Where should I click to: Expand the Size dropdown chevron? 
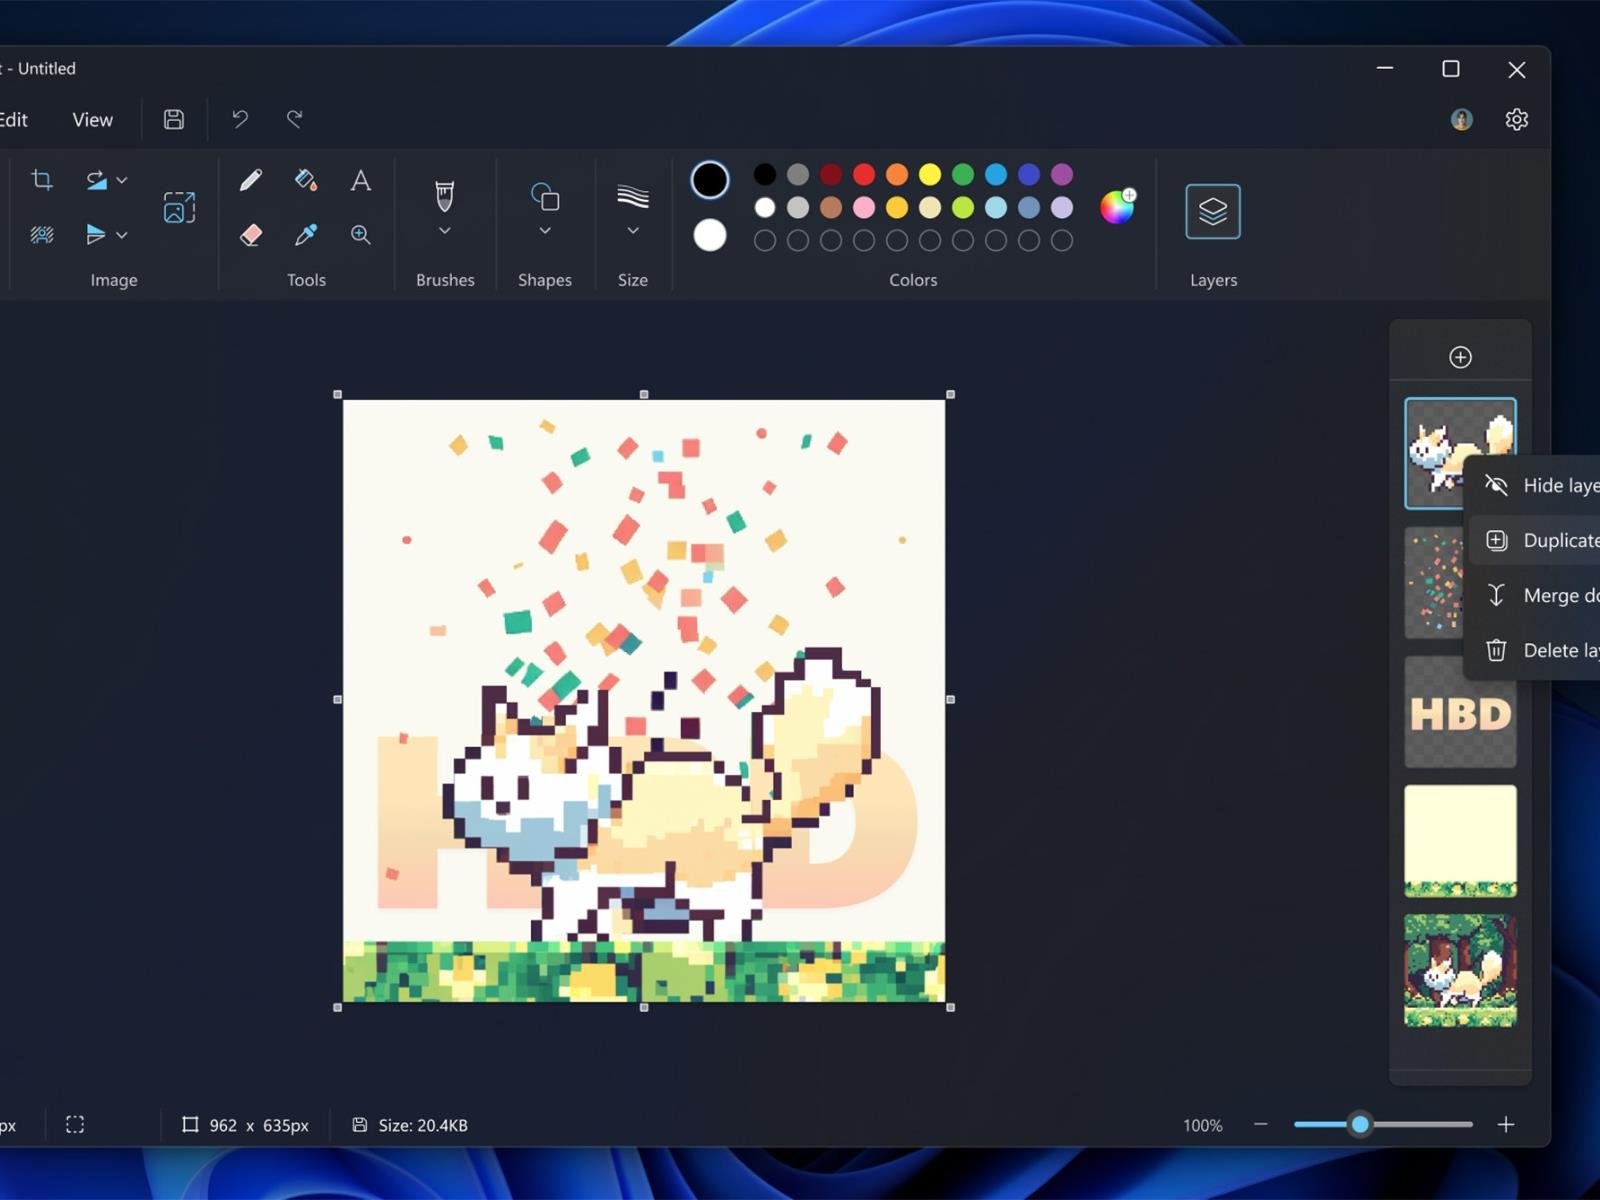click(633, 231)
